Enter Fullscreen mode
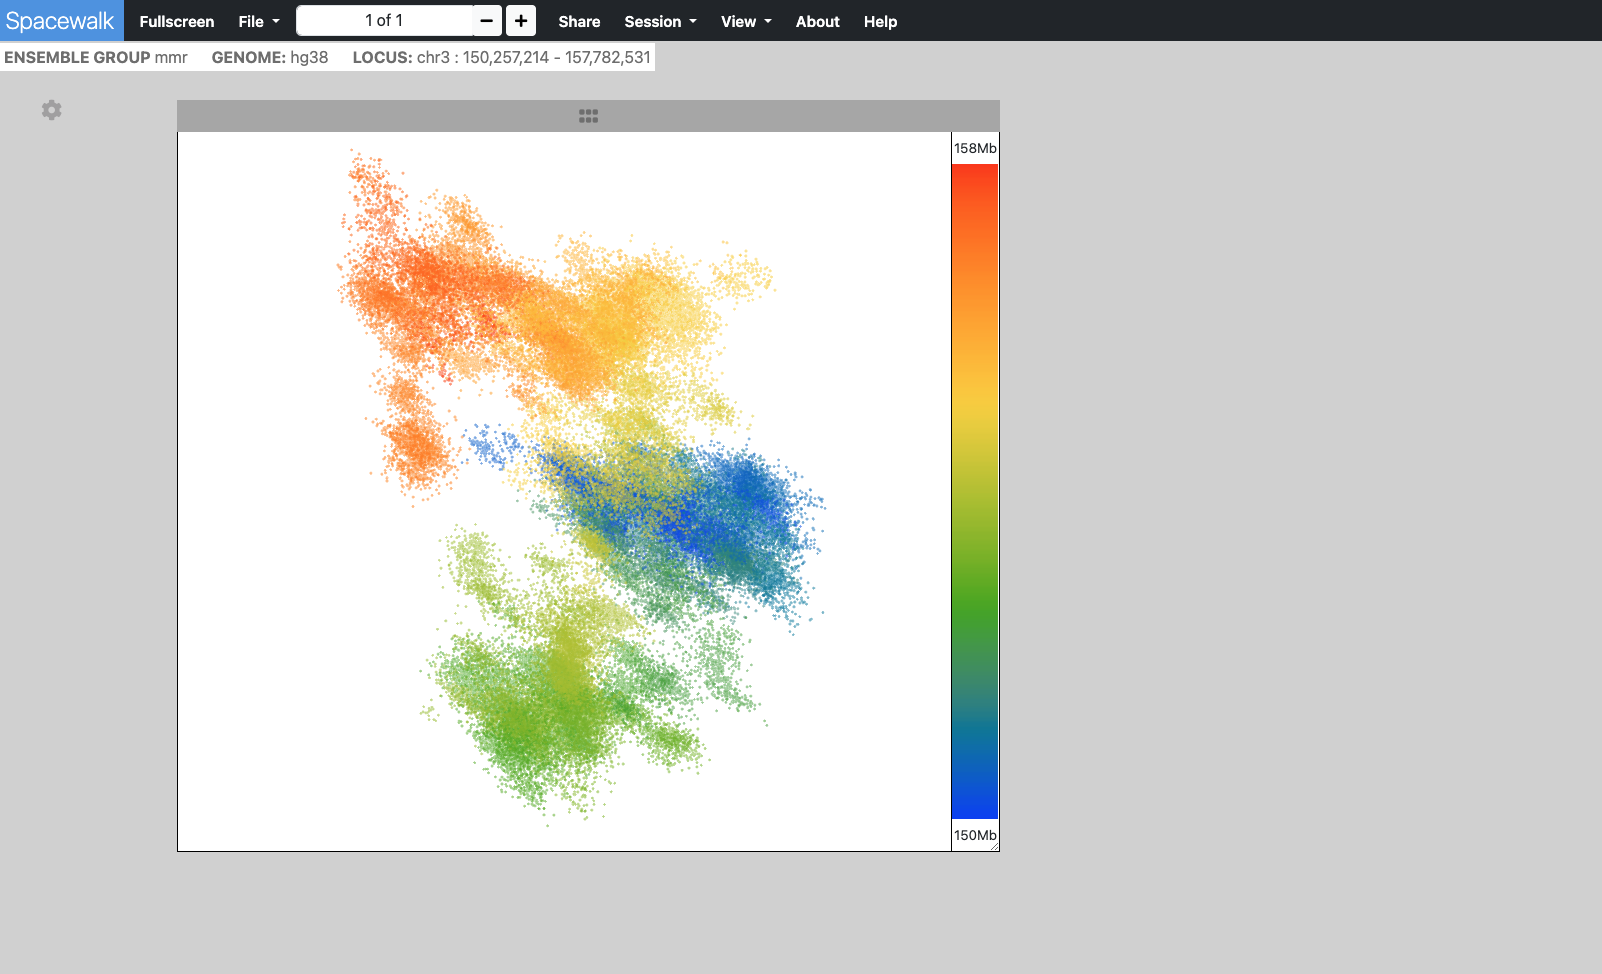Image resolution: width=1602 pixels, height=974 pixels. point(176,21)
